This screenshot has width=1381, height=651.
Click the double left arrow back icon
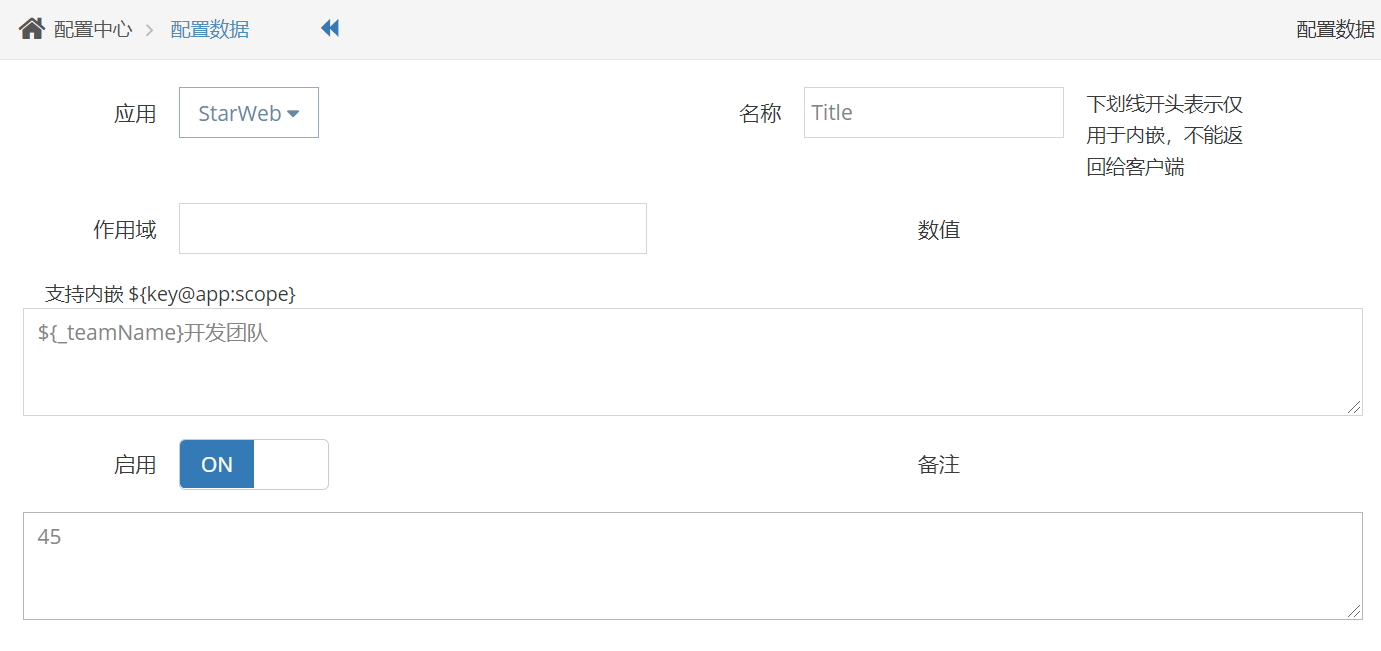coord(330,28)
